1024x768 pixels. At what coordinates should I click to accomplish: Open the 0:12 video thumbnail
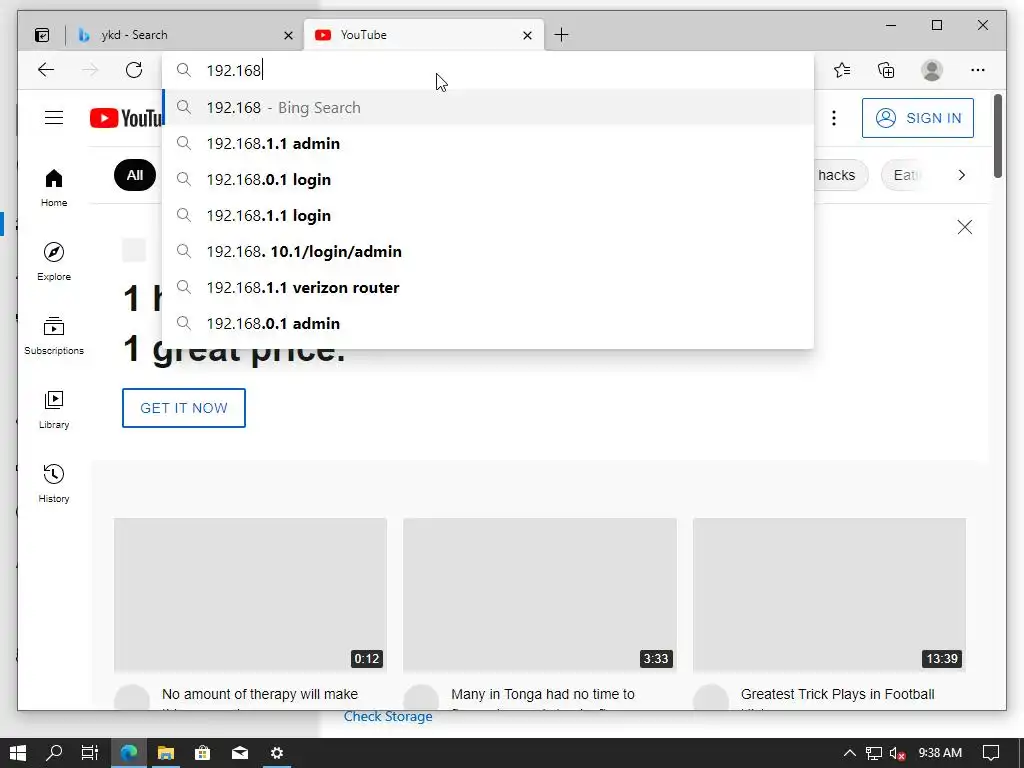[250, 595]
